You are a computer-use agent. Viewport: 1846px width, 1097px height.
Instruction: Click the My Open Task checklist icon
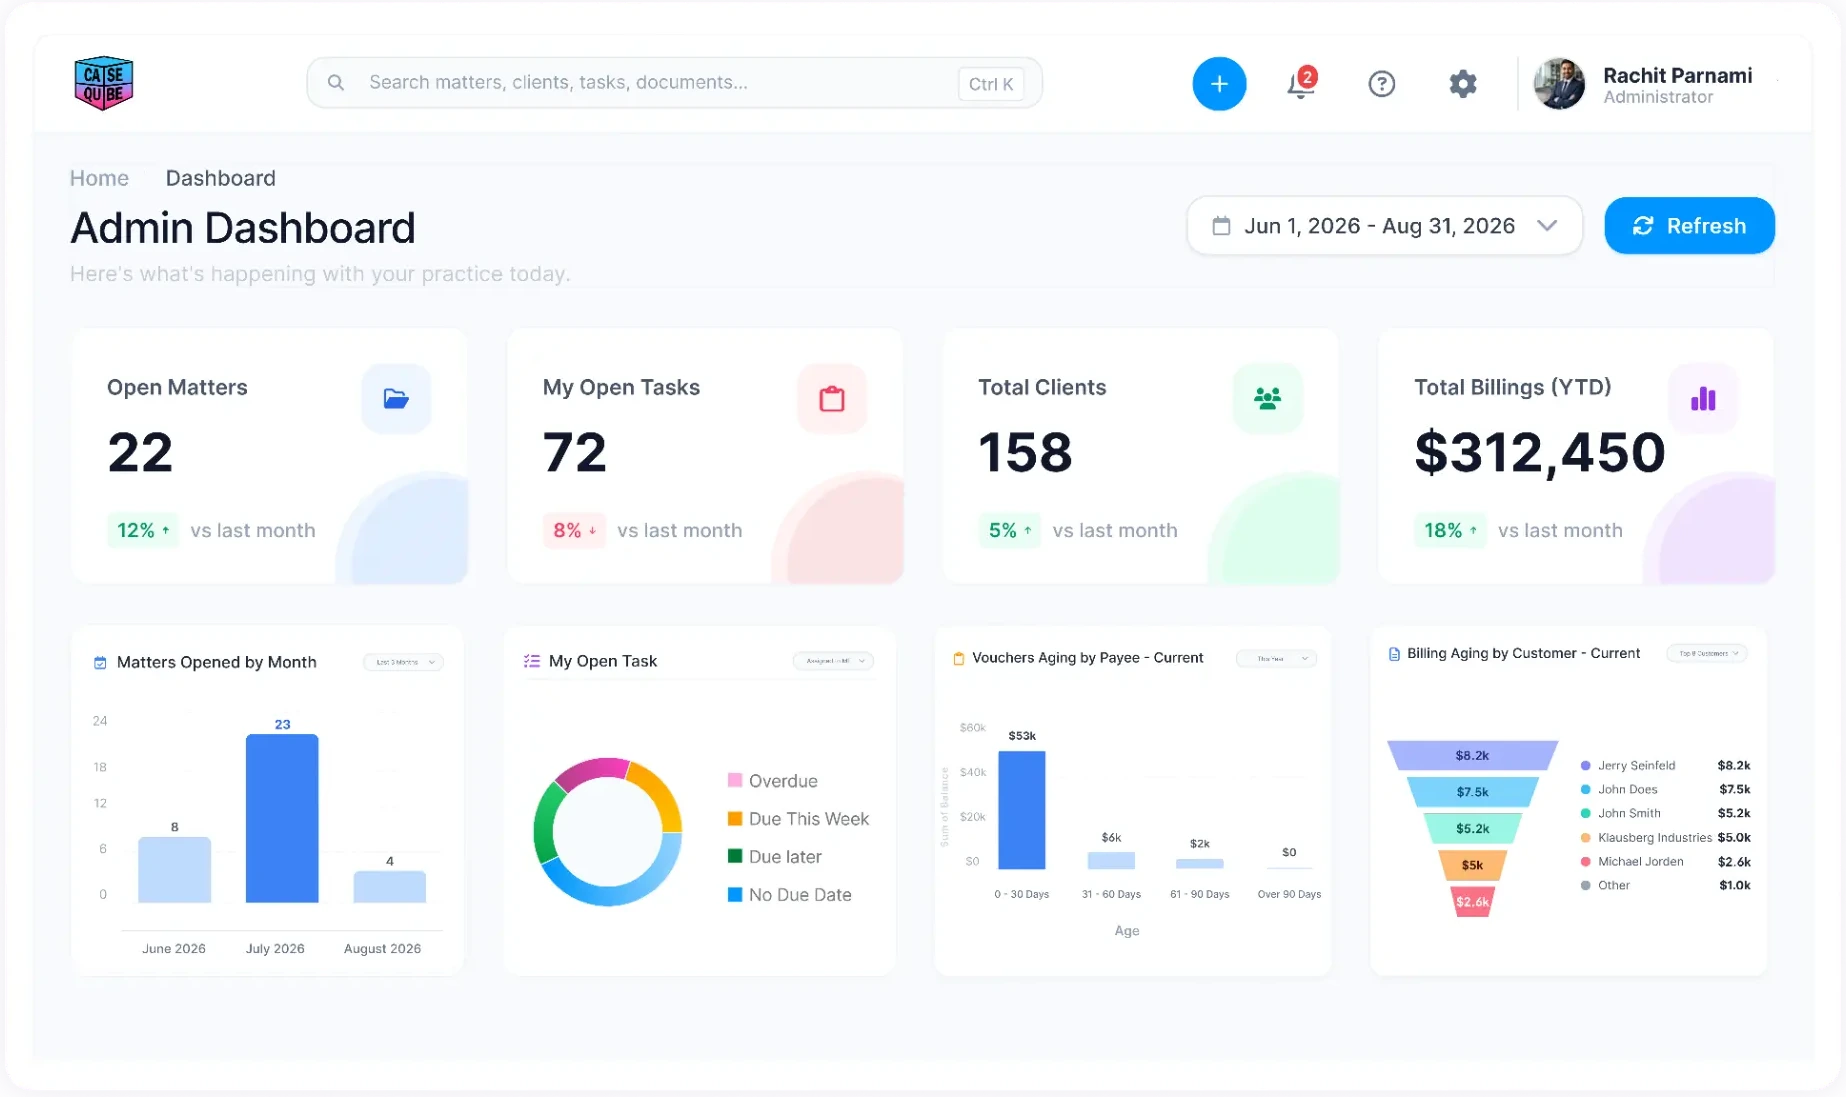coord(532,661)
